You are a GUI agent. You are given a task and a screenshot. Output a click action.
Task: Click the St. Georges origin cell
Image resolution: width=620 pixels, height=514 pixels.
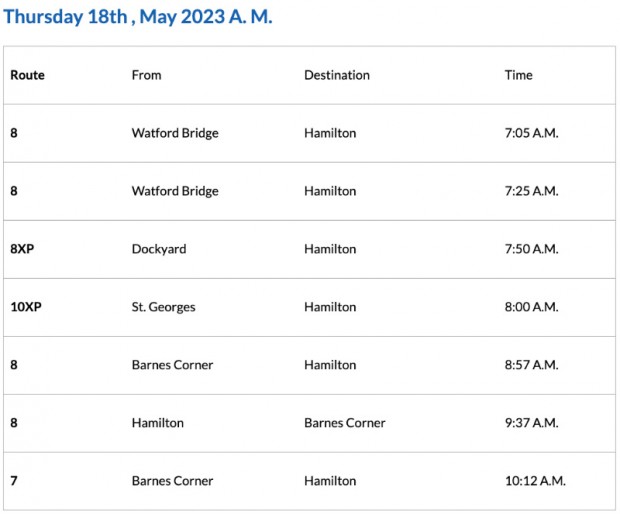tap(163, 307)
